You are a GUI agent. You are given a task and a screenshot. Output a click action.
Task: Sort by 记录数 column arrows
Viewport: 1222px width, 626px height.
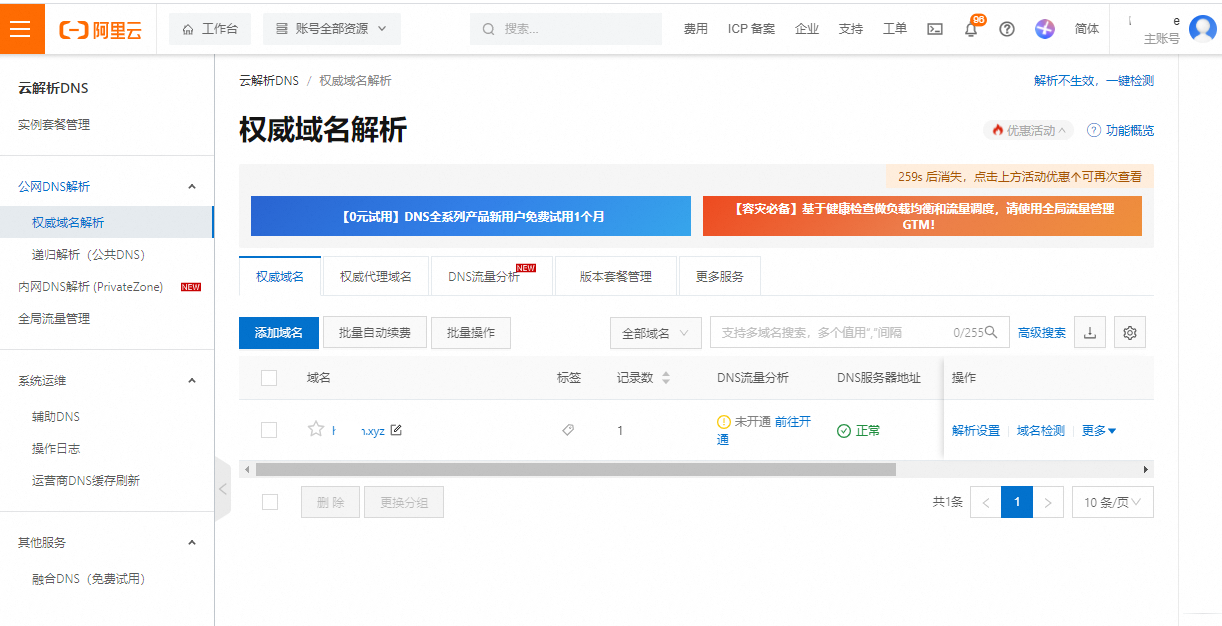666,378
